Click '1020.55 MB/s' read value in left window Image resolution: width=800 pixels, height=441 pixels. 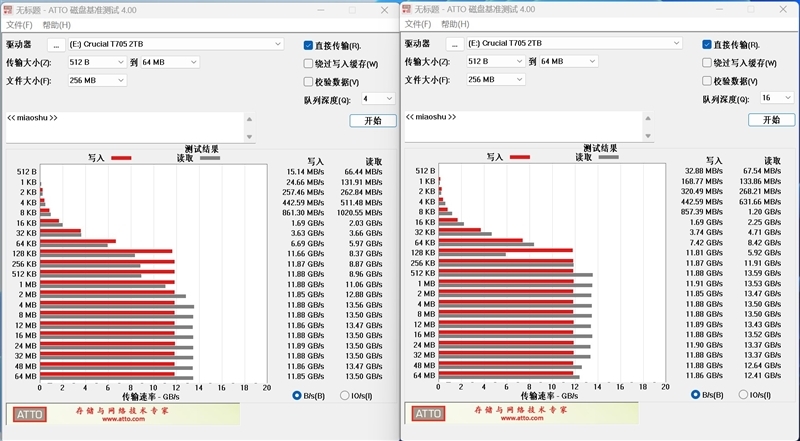(360, 213)
